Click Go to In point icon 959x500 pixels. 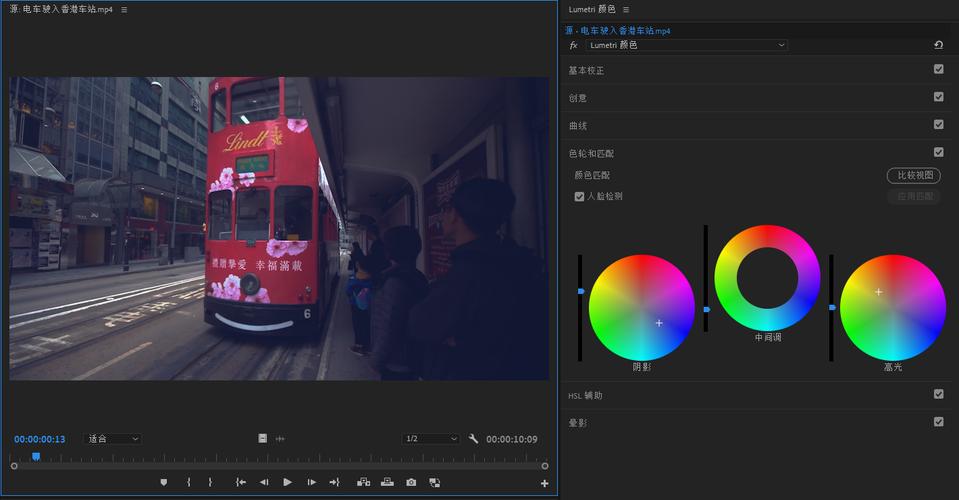(x=241, y=482)
